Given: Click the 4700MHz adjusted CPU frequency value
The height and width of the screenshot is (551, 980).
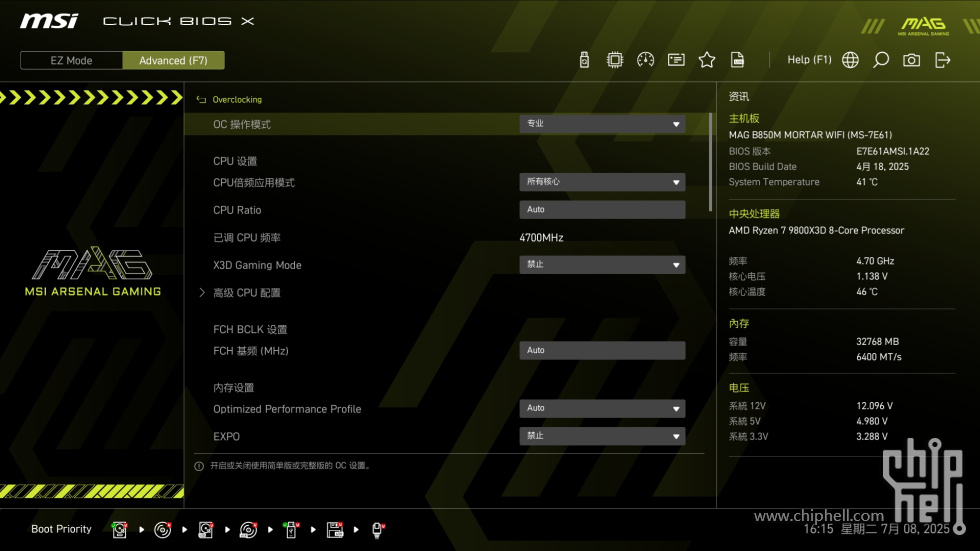Looking at the screenshot, I should (x=541, y=237).
